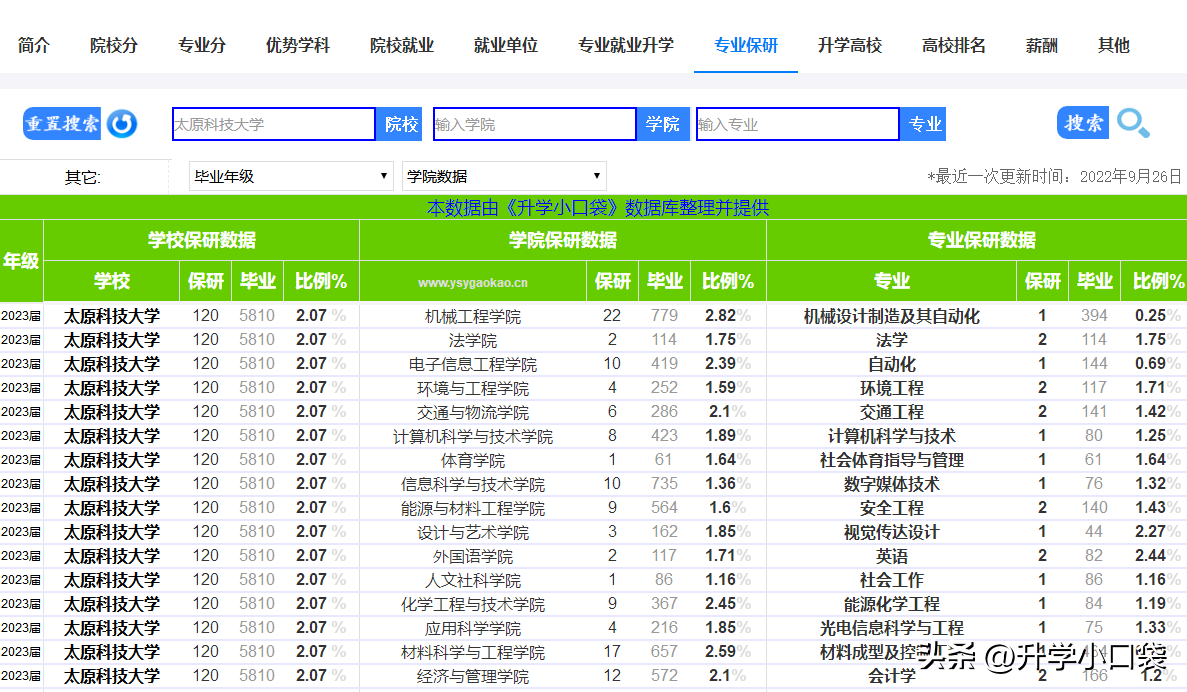Focus the 输入学院 input field
The height and width of the screenshot is (692, 1187).
click(534, 124)
